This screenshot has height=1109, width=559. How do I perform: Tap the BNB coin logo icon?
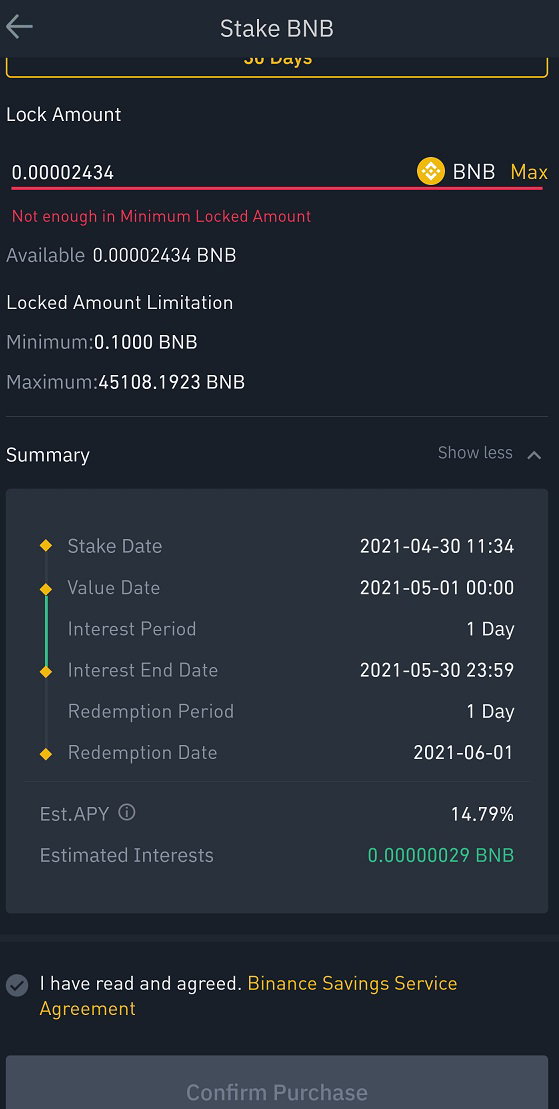pos(430,172)
